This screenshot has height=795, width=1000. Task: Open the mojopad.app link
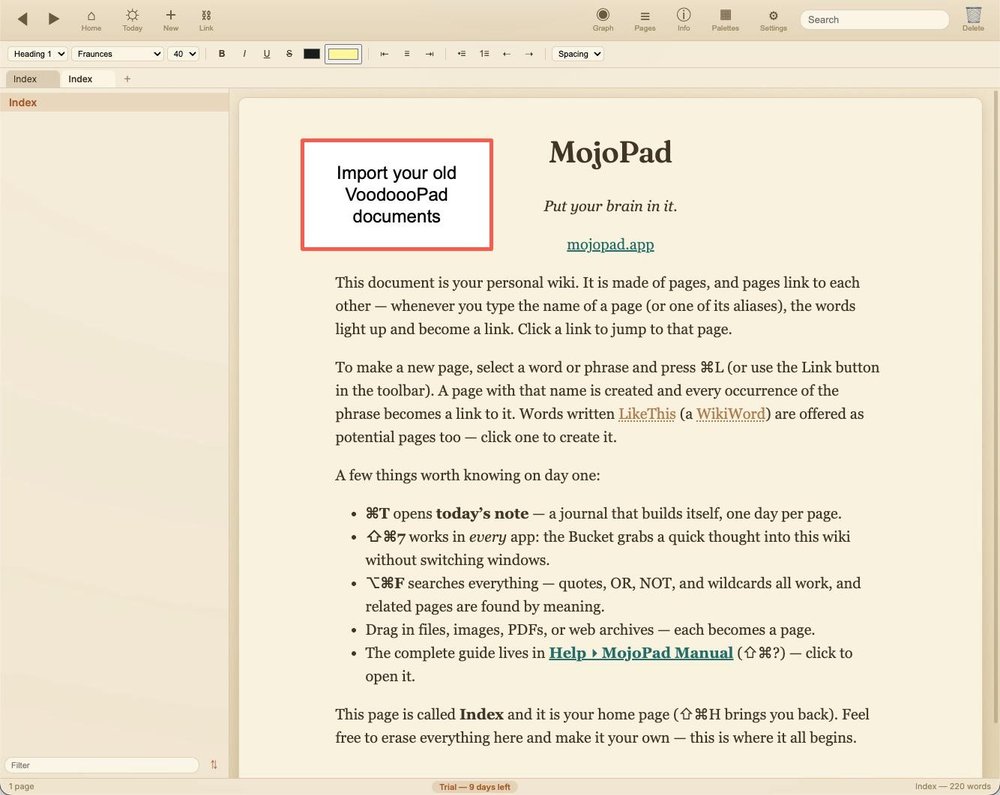(610, 245)
